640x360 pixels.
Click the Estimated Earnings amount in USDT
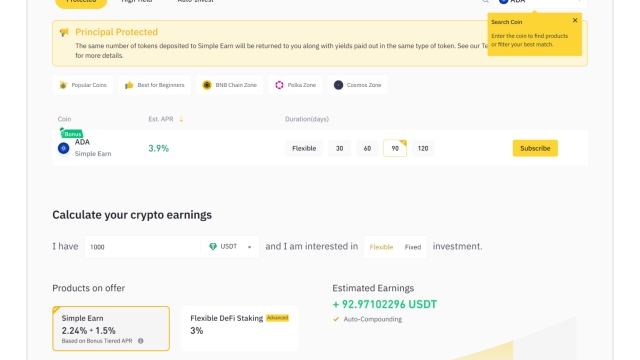[x=384, y=304]
